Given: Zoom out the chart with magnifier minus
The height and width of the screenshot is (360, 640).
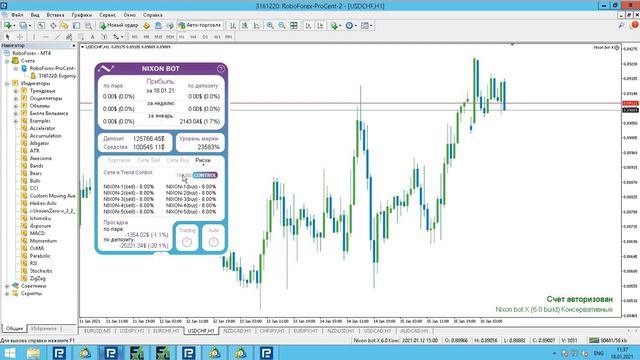Looking at the screenshot, I should click(x=282, y=25).
